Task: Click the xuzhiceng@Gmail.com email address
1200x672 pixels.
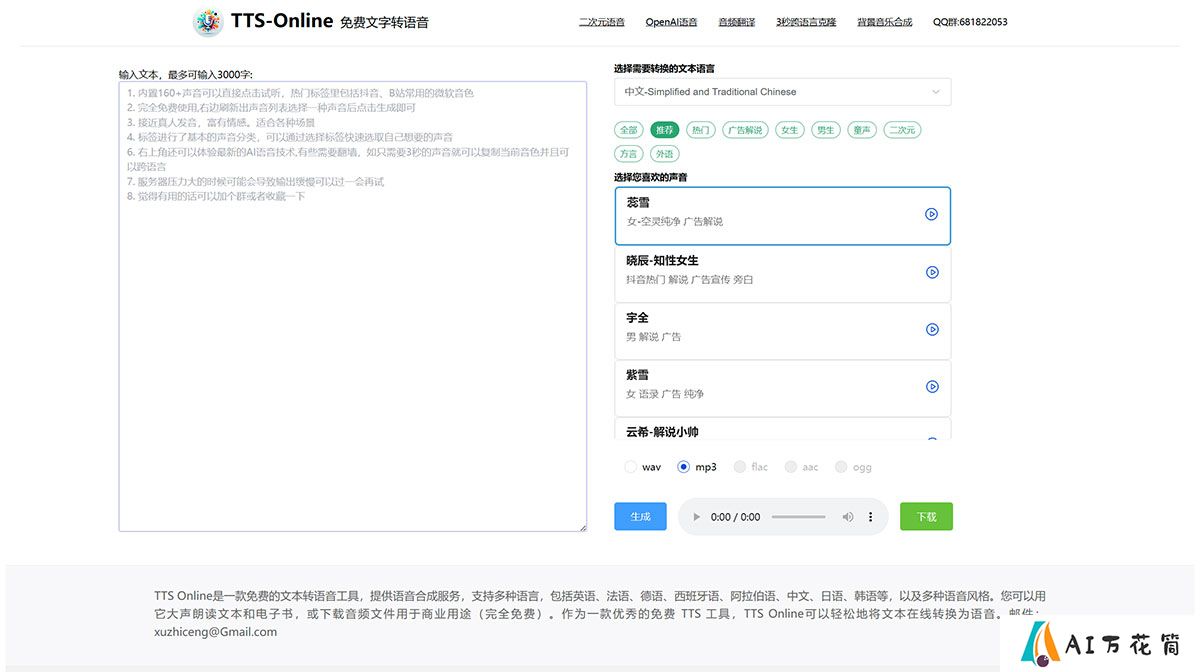Action: [x=215, y=632]
